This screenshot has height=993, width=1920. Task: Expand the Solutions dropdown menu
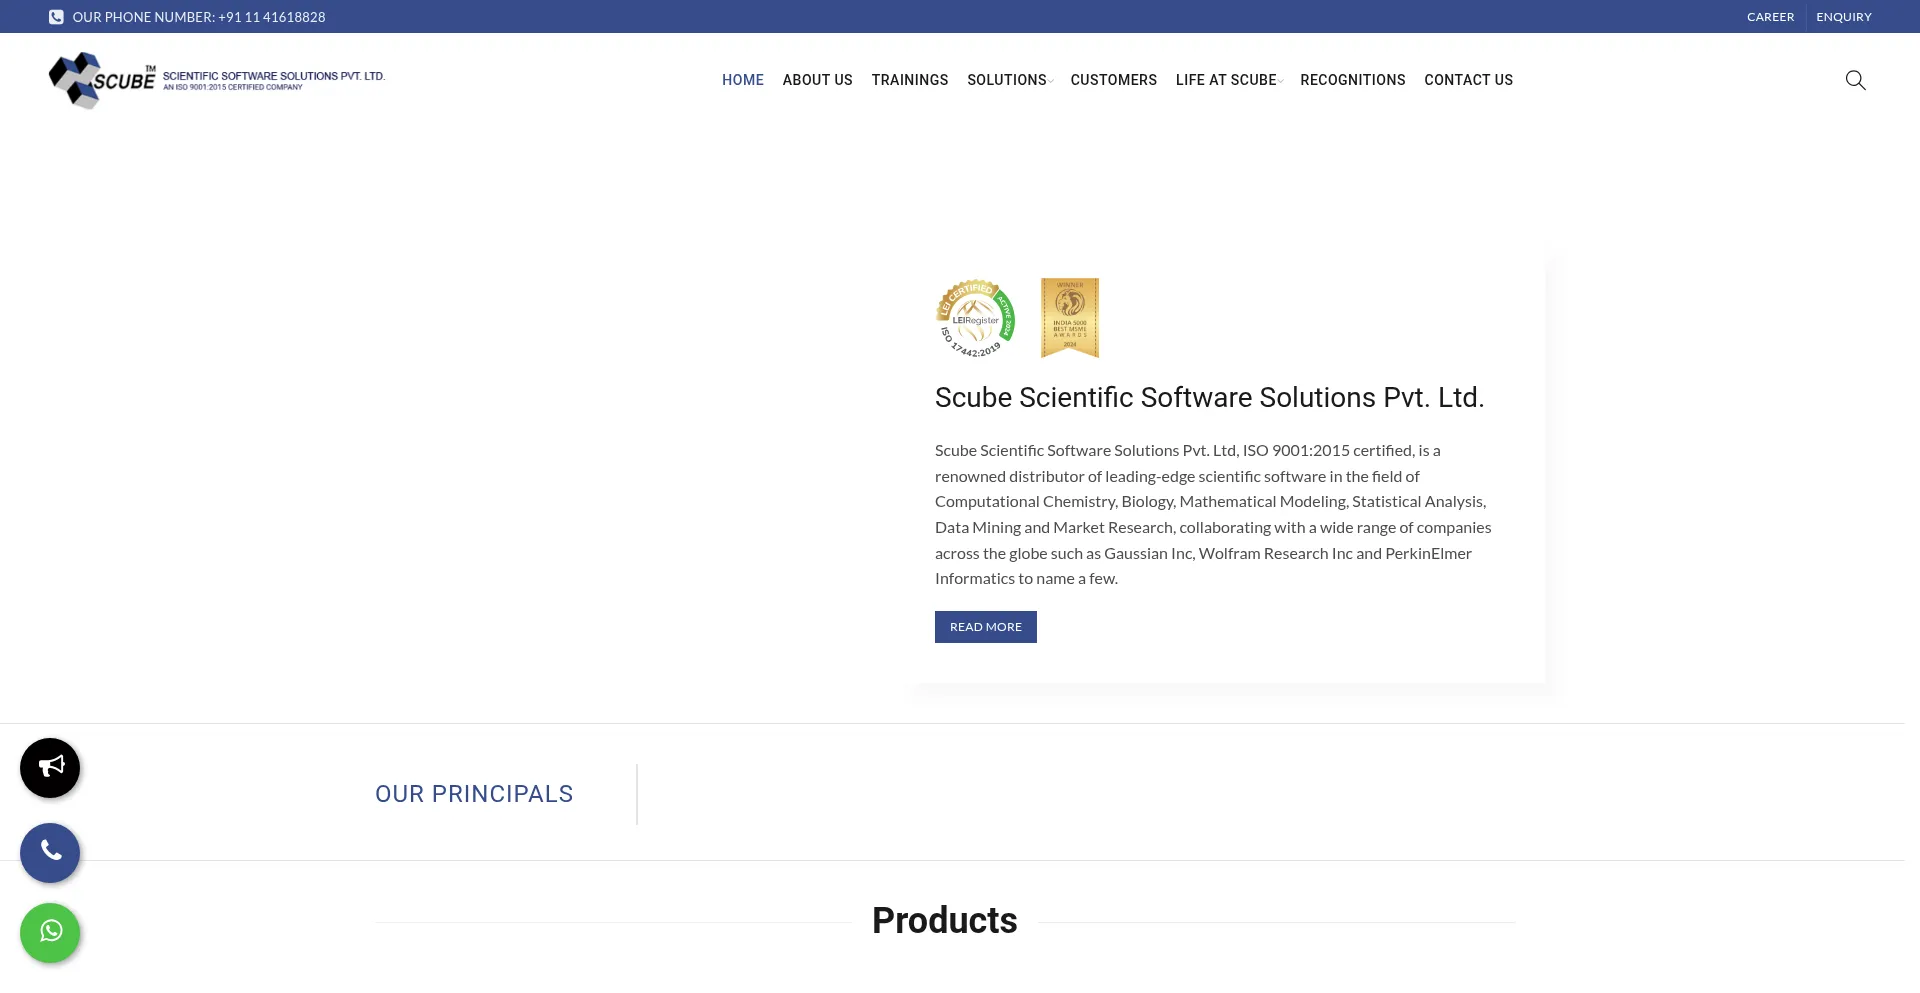1009,80
